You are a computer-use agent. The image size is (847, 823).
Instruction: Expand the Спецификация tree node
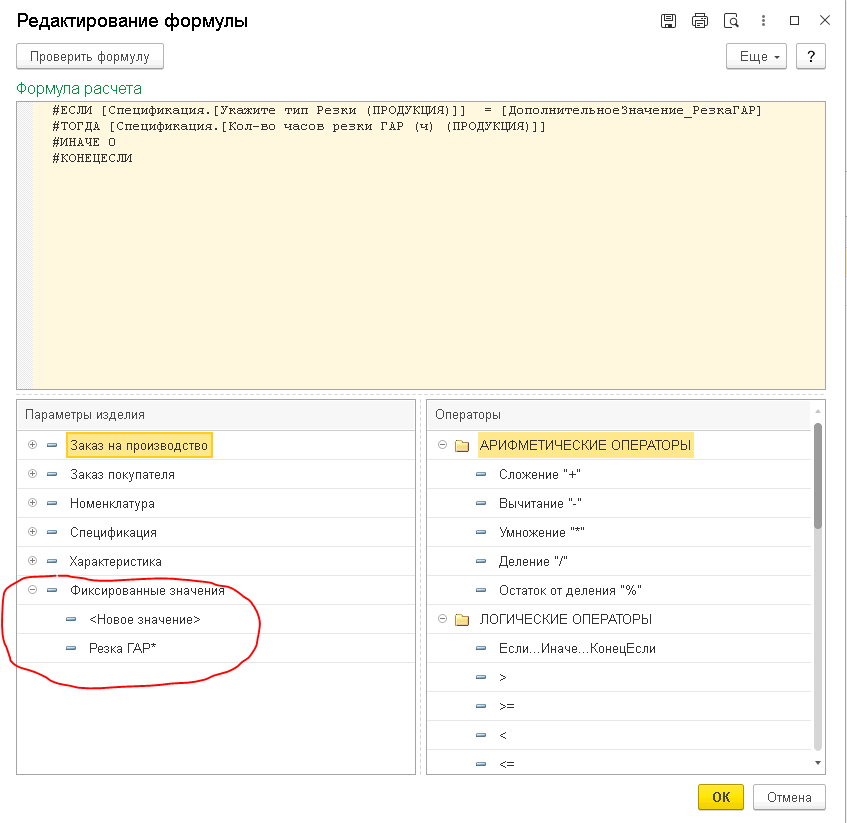pyautogui.click(x=33, y=533)
